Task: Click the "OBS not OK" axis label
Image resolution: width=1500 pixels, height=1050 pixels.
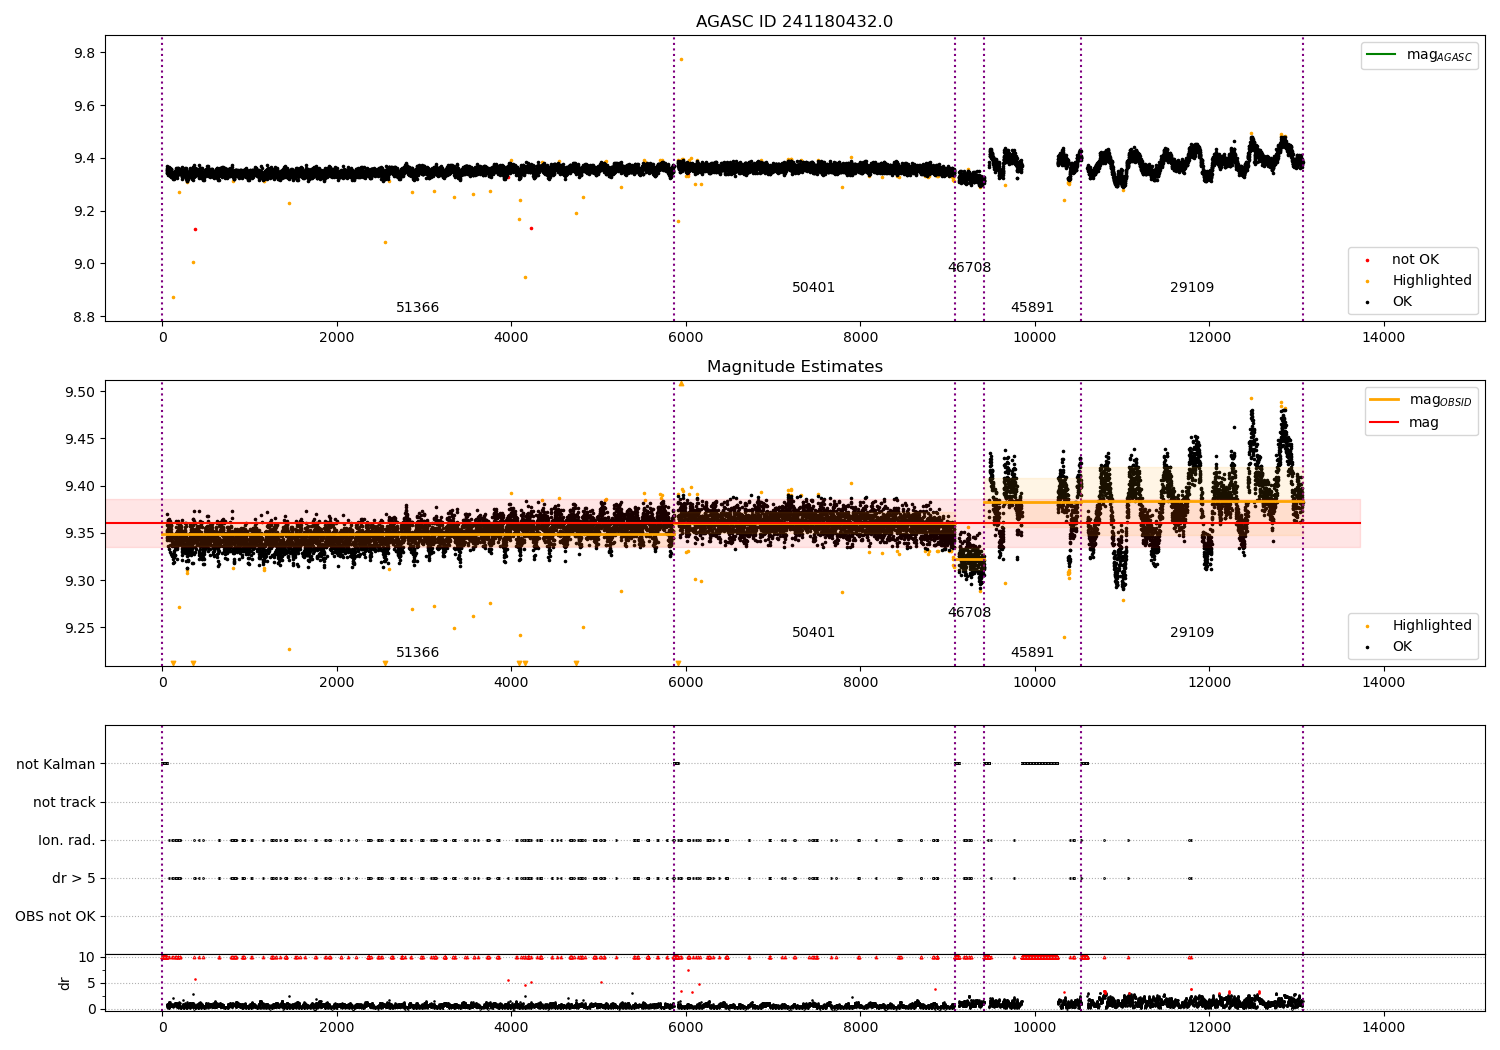Action: click(x=55, y=916)
